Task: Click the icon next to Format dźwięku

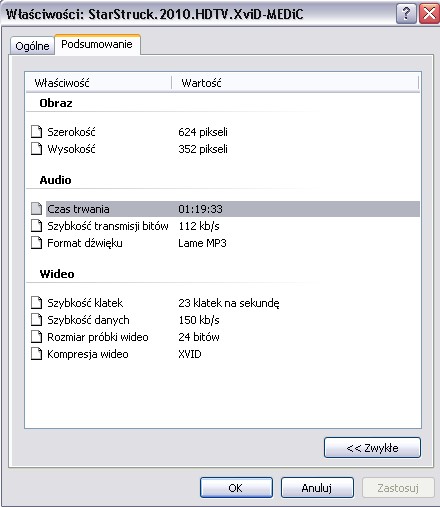Action: point(36,243)
